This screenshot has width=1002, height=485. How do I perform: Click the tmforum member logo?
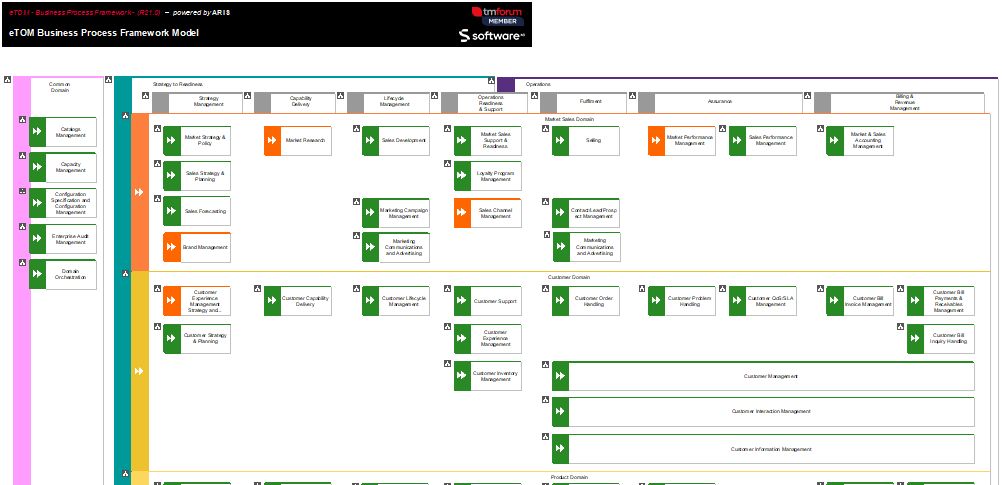496,15
